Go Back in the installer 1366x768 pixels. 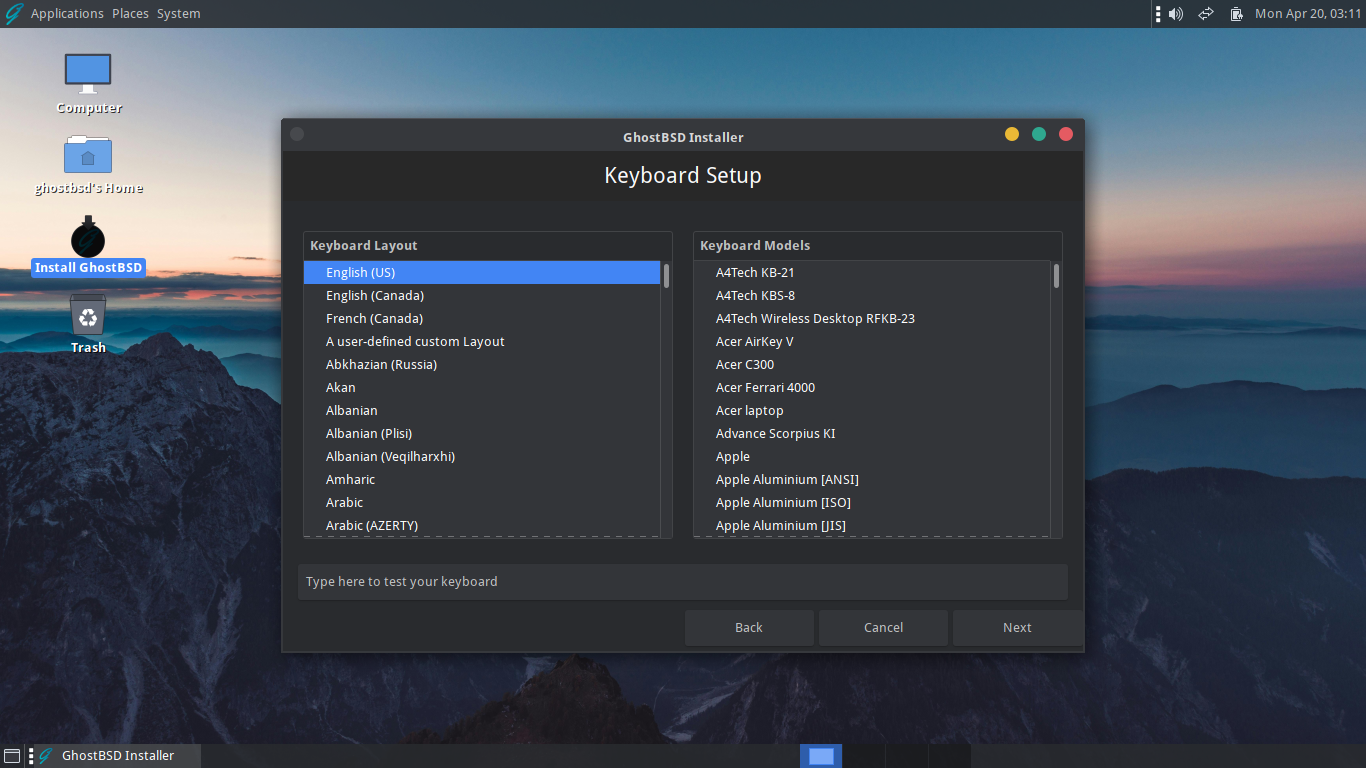pyautogui.click(x=749, y=628)
